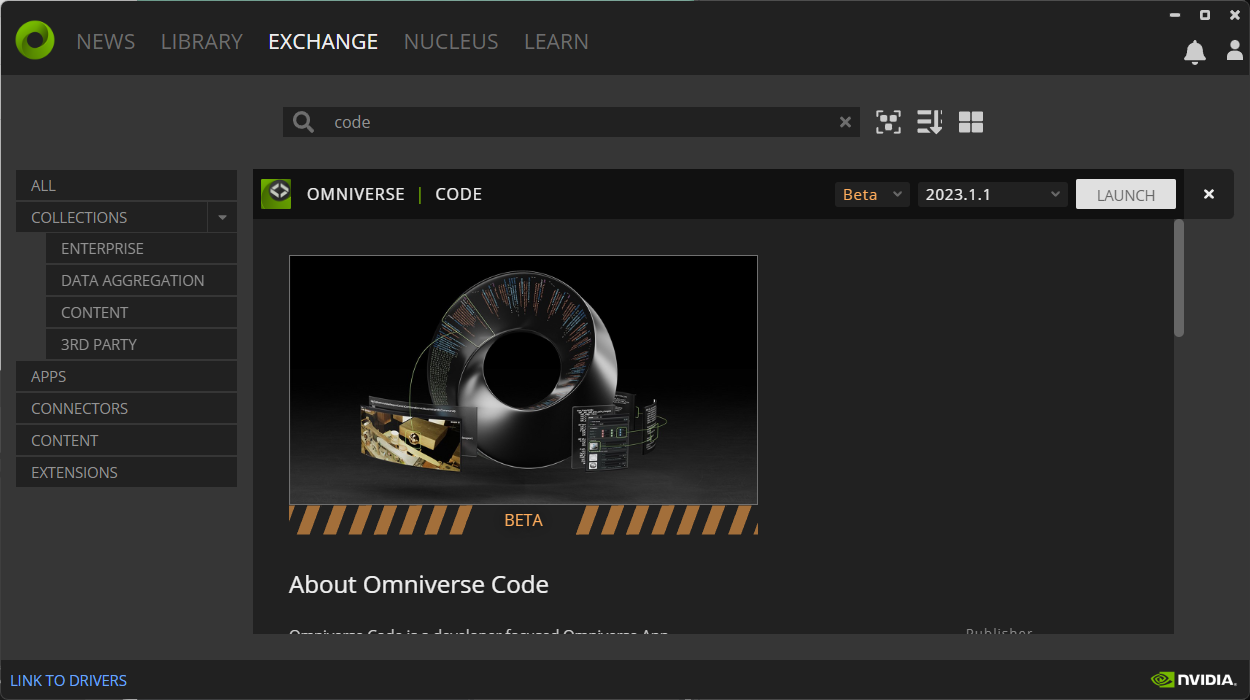1250x700 pixels.
Task: Click the Omniverse Code app icon
Action: pyautogui.click(x=276, y=194)
